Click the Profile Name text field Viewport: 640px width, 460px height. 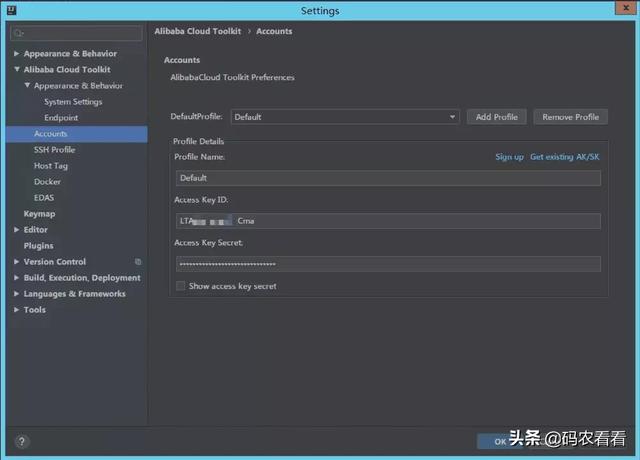(x=387, y=178)
